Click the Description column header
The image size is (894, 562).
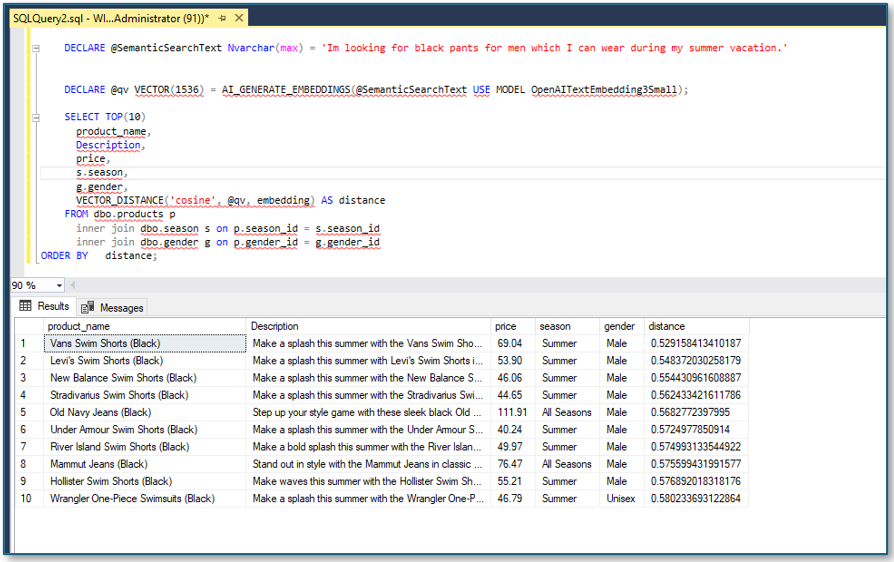click(368, 326)
